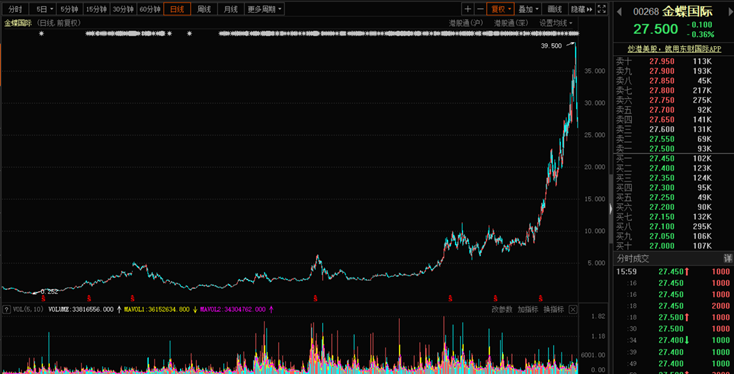Zoom in the chart with plus icon
Image resolution: width=734 pixels, height=374 pixels.
point(467,9)
